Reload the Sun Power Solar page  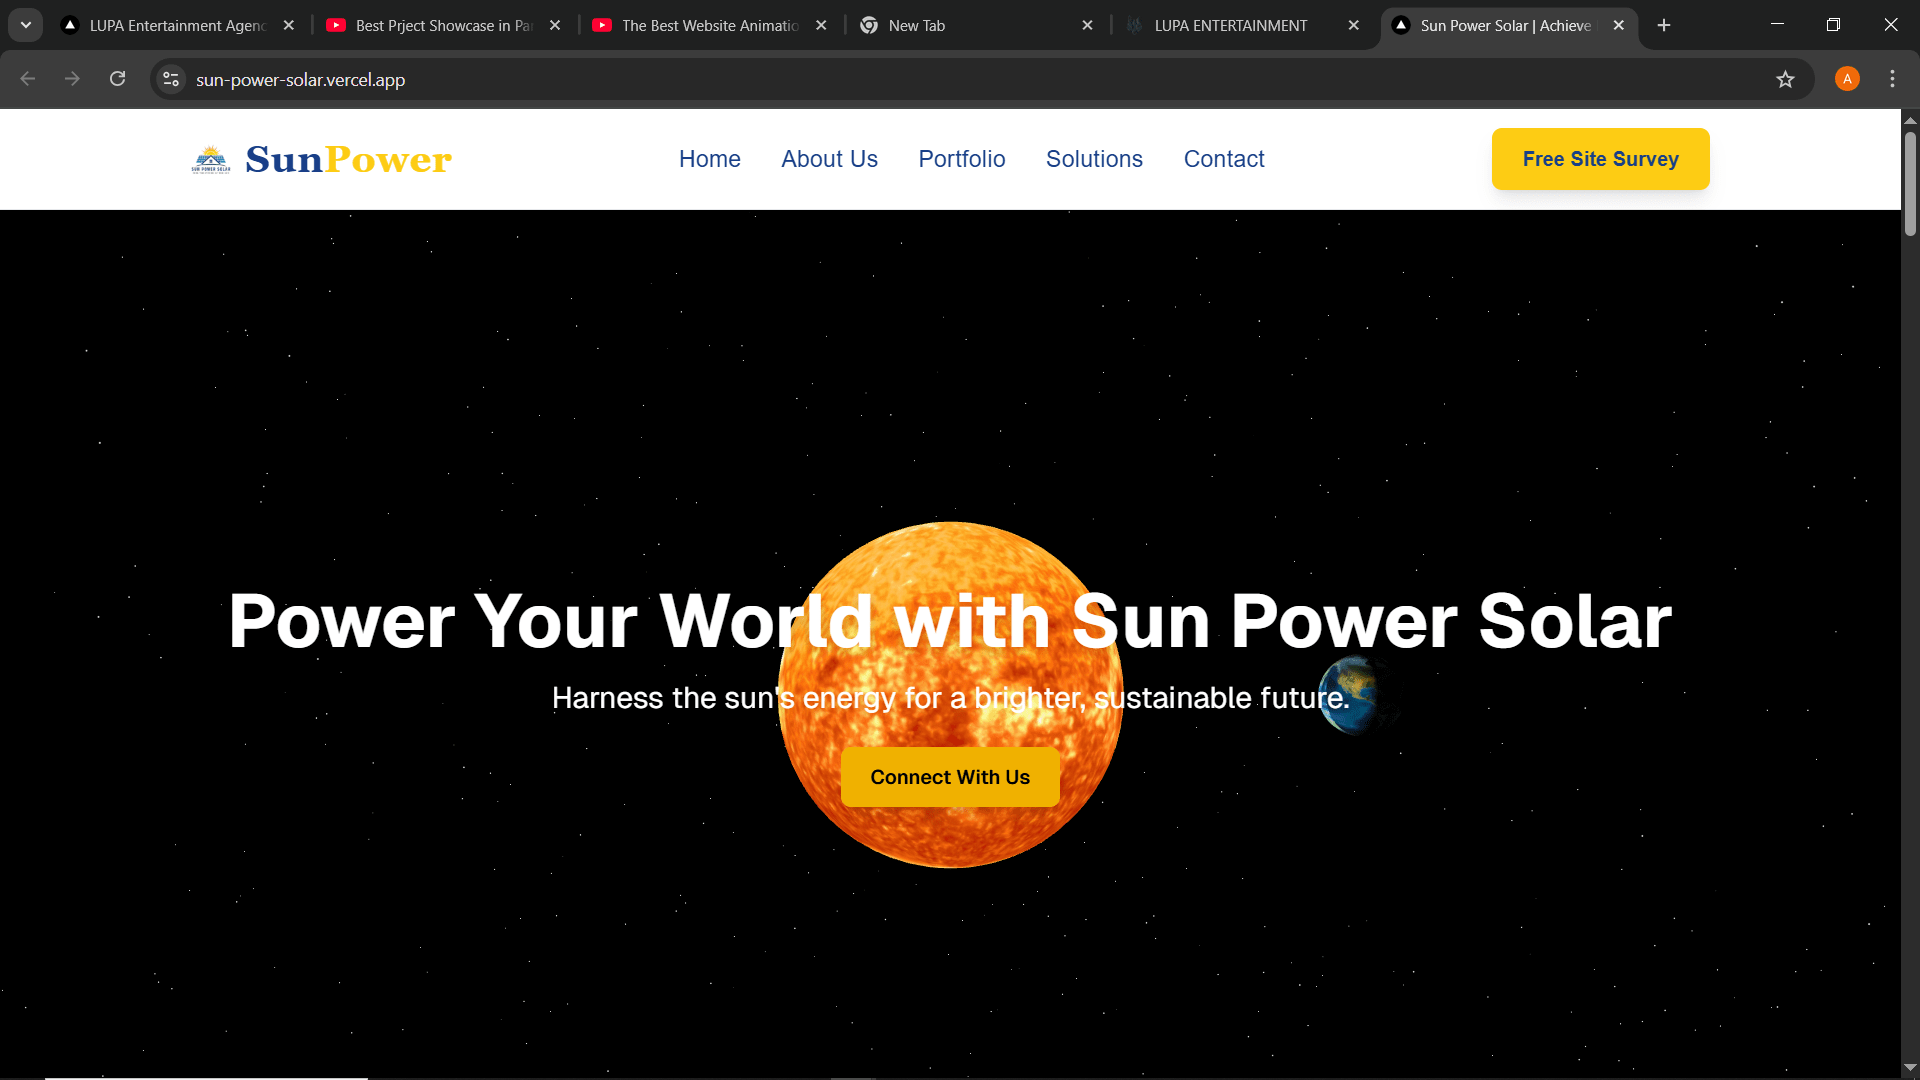click(x=117, y=79)
